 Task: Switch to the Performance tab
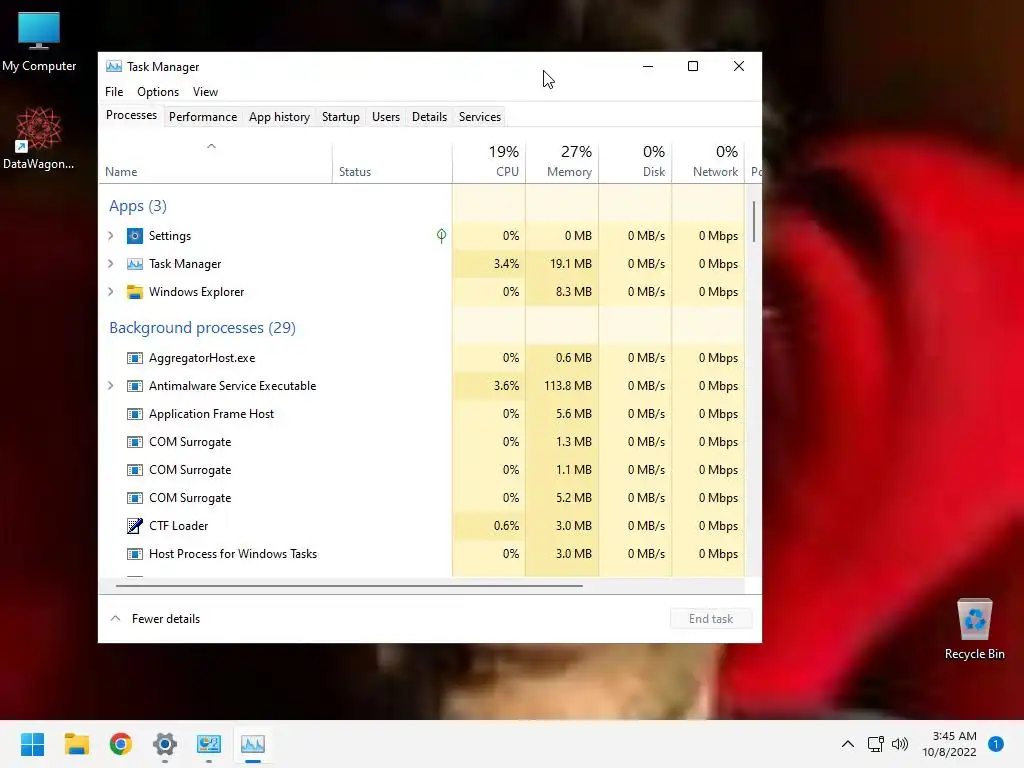pos(203,117)
